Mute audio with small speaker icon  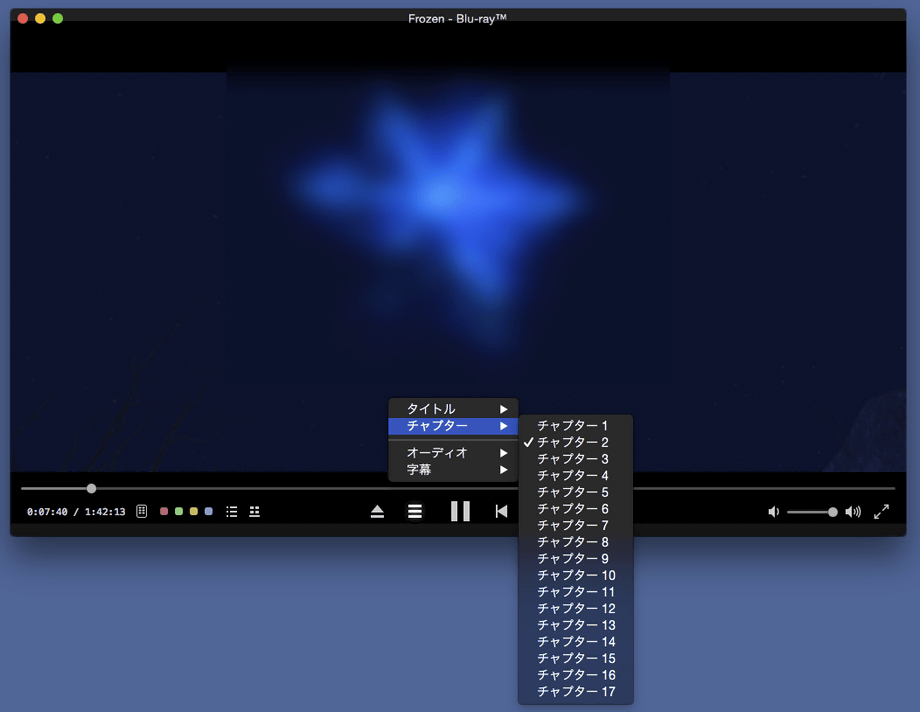[773, 512]
